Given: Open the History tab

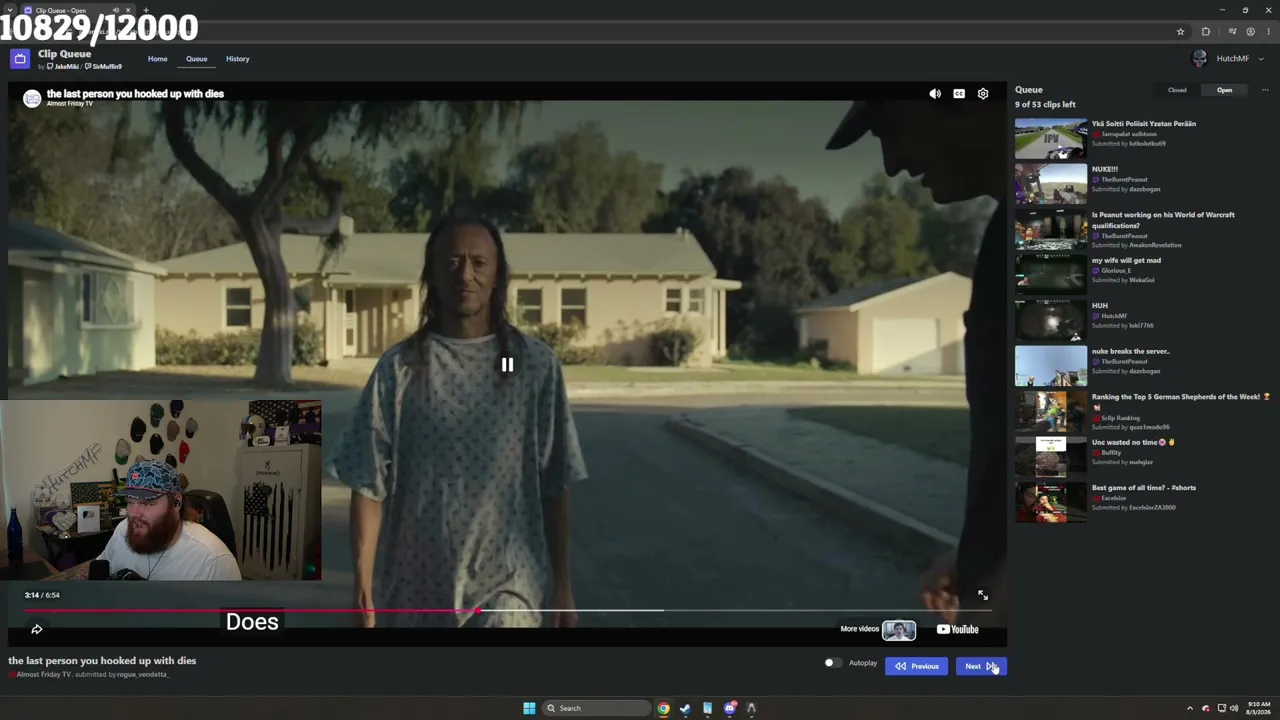Looking at the screenshot, I should [237, 59].
